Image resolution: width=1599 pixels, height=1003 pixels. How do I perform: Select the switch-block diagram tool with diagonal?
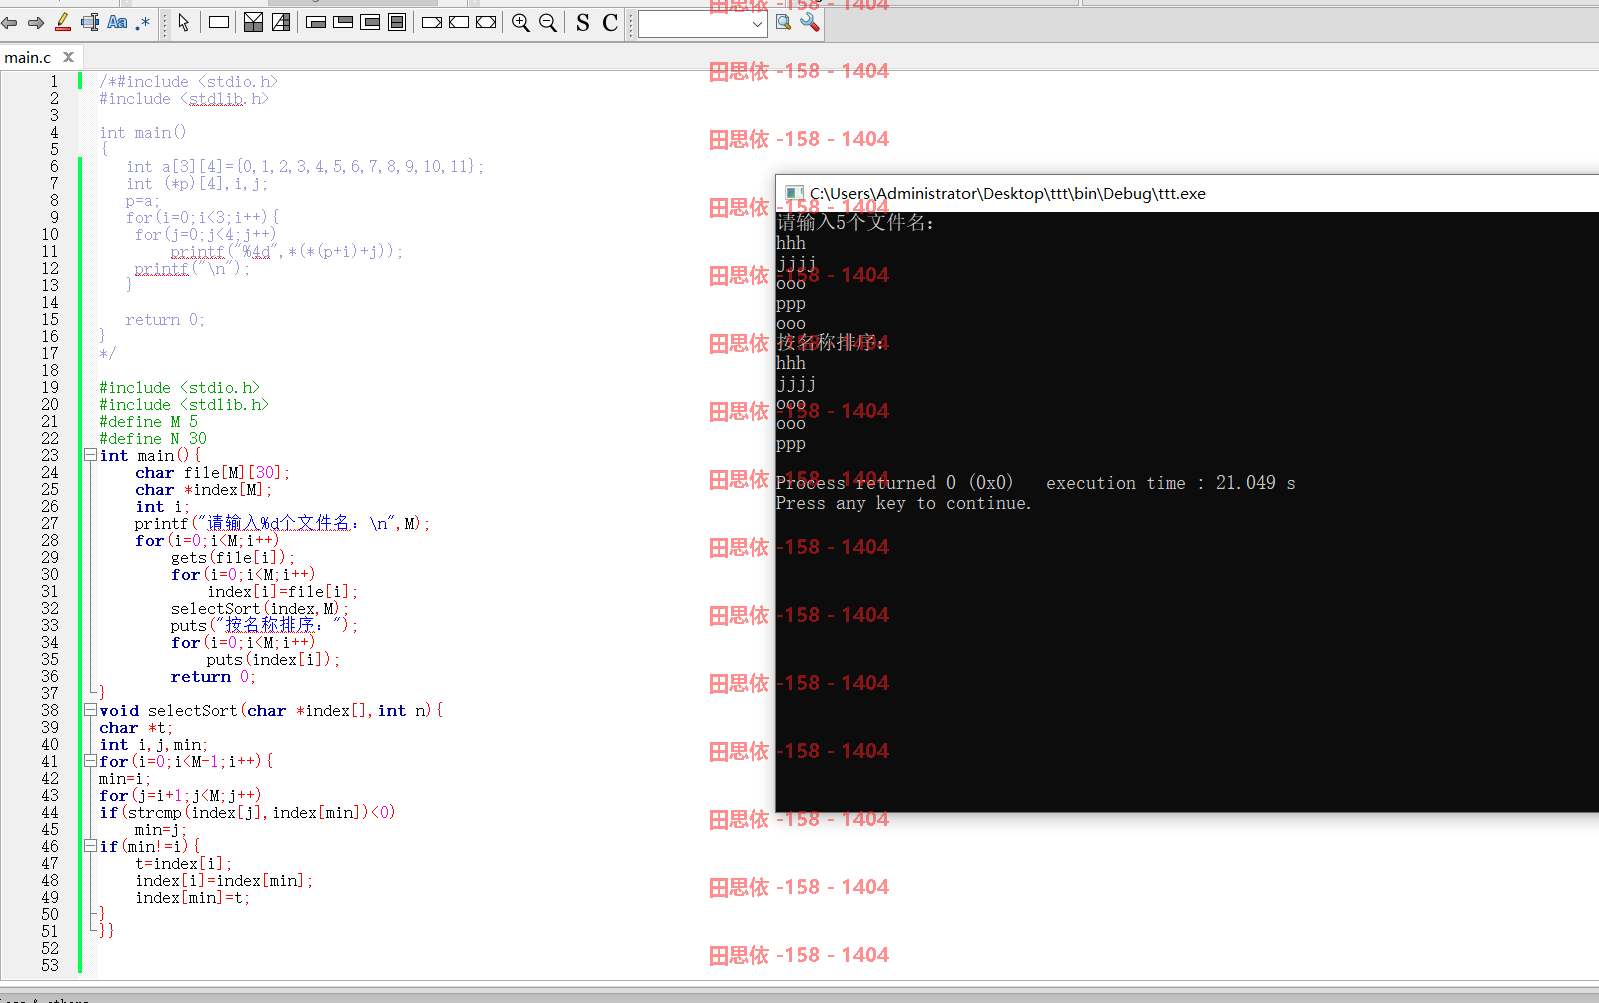(281, 22)
